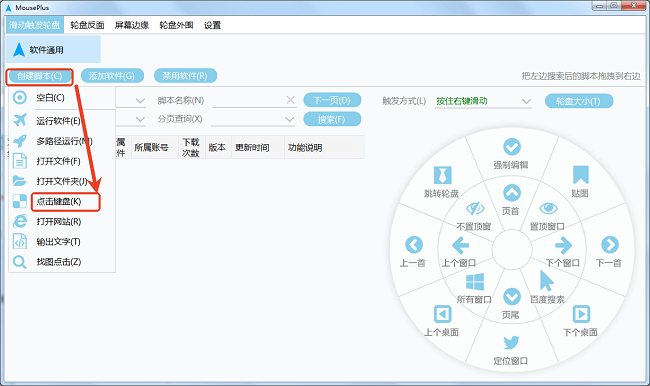Choose the 空白(C) blank script icon
The height and width of the screenshot is (386, 650).
tap(19, 97)
